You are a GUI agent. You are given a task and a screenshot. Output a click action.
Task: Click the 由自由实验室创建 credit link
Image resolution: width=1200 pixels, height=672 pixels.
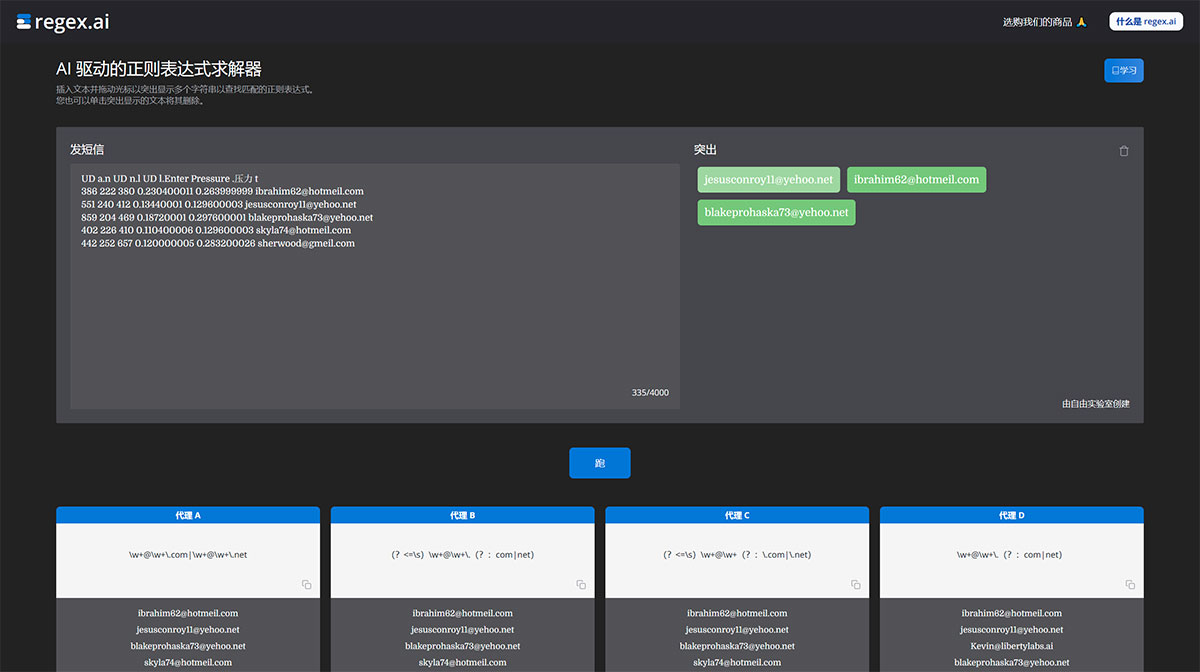pos(1095,404)
